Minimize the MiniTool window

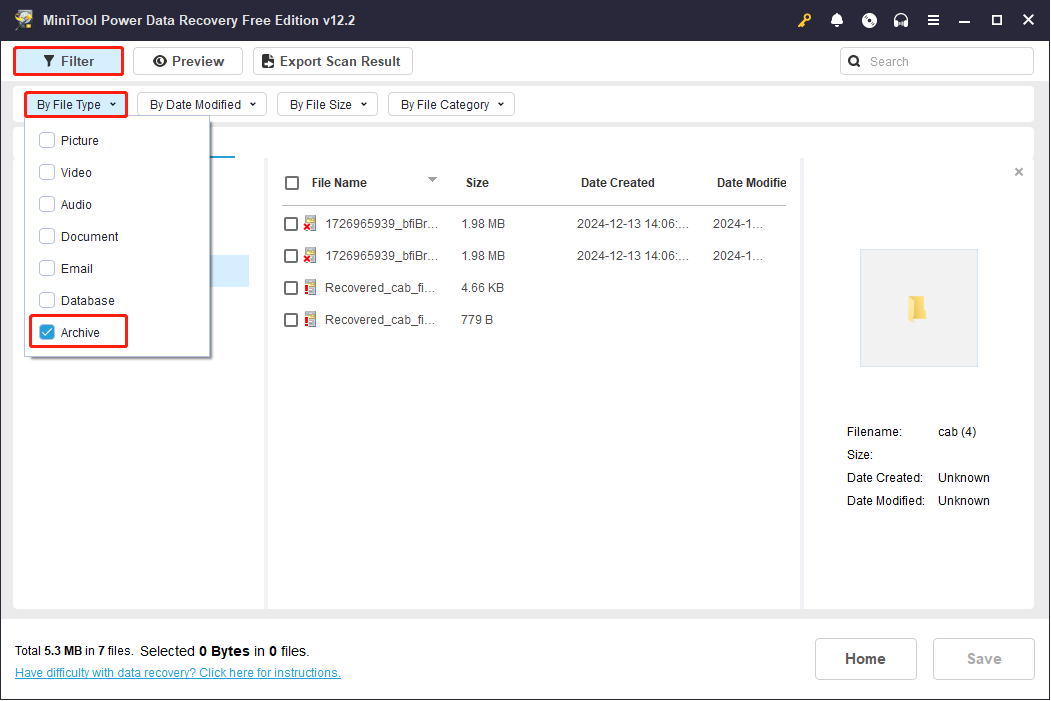coord(965,20)
